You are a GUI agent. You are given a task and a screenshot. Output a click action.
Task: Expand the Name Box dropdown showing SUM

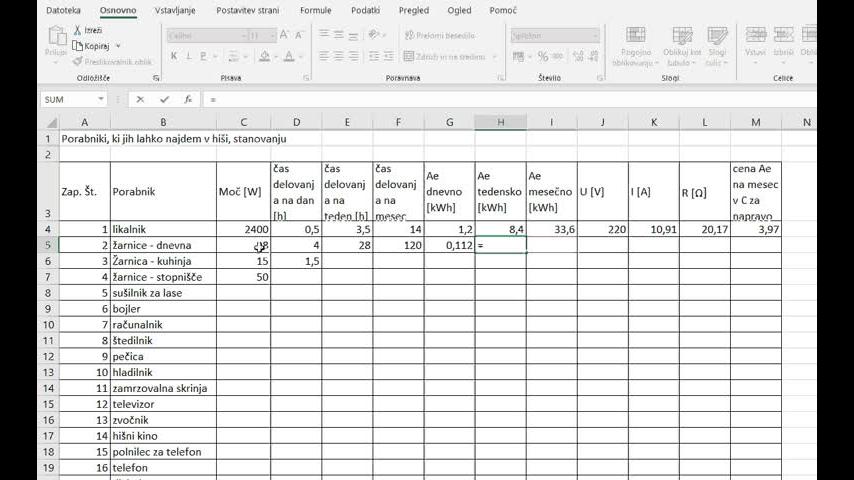101,100
